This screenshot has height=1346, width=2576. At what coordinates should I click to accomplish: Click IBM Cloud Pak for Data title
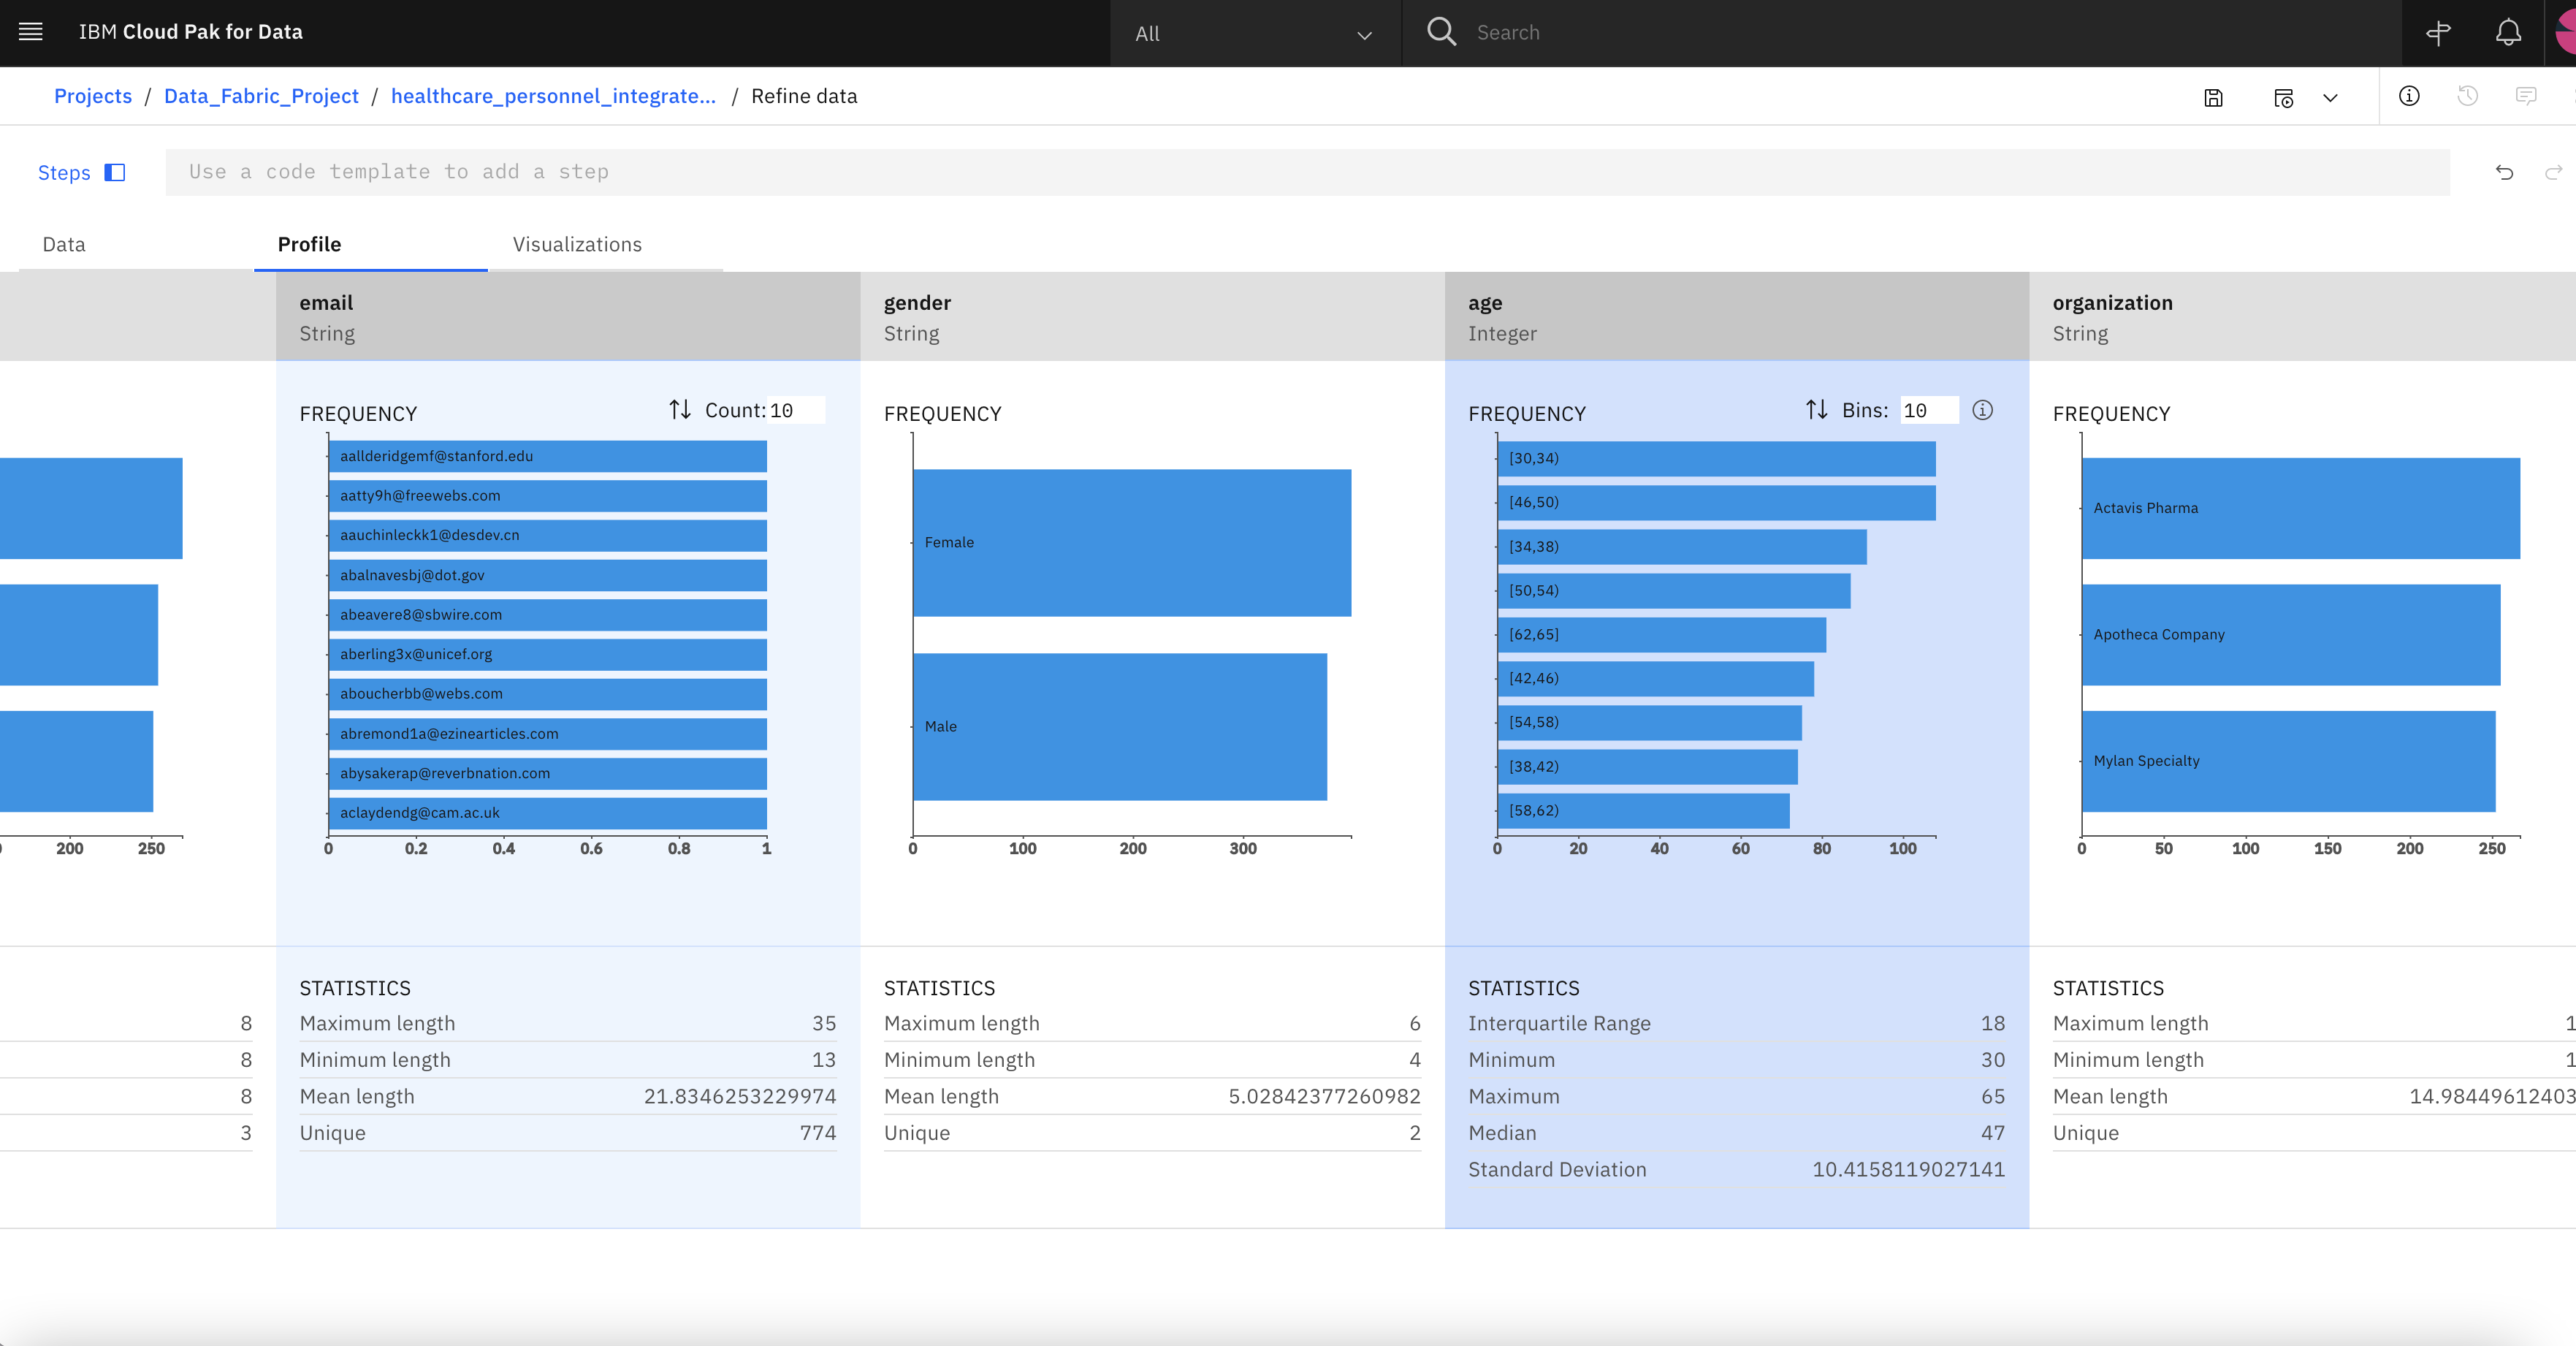(x=190, y=32)
